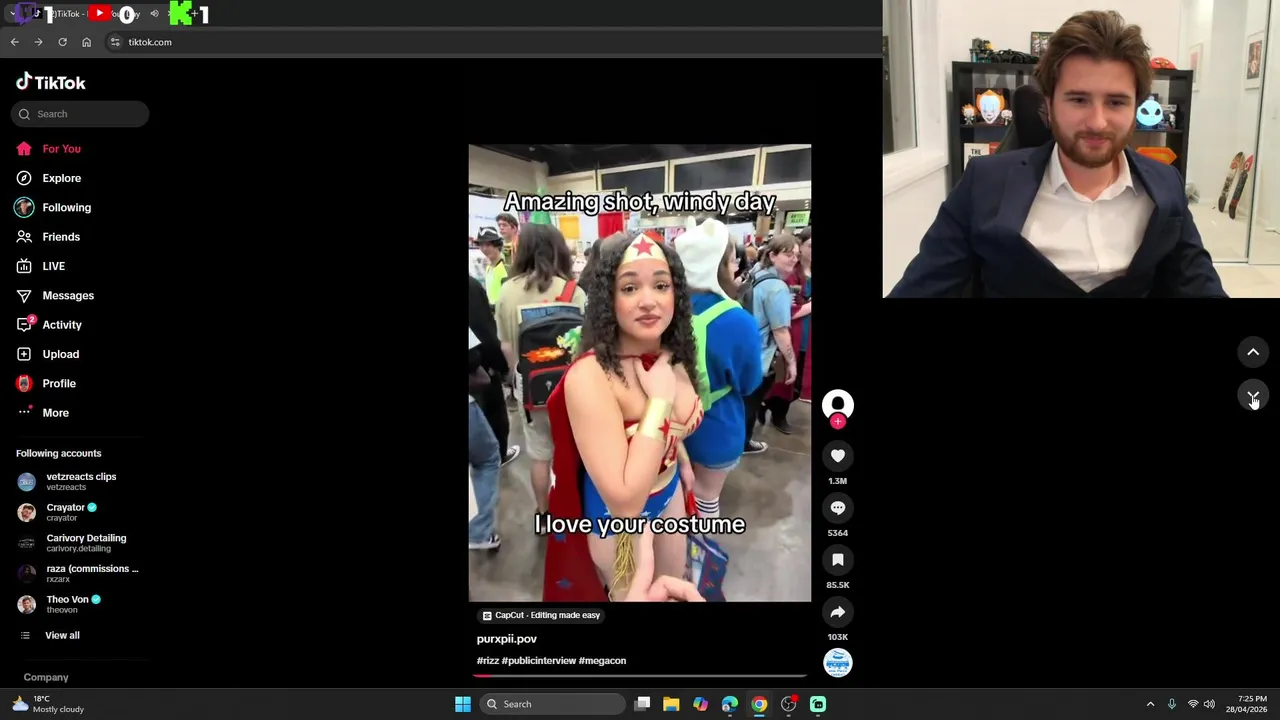The width and height of the screenshot is (1280, 720).
Task: Click the #megacon hashtag
Action: 602,661
